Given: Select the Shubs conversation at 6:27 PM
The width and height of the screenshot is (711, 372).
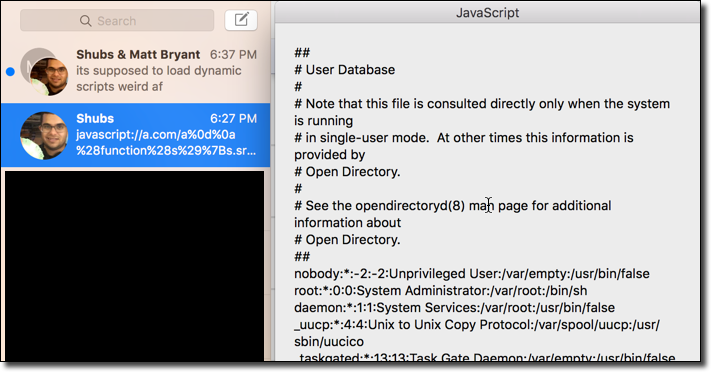Looking at the screenshot, I should [x=136, y=135].
